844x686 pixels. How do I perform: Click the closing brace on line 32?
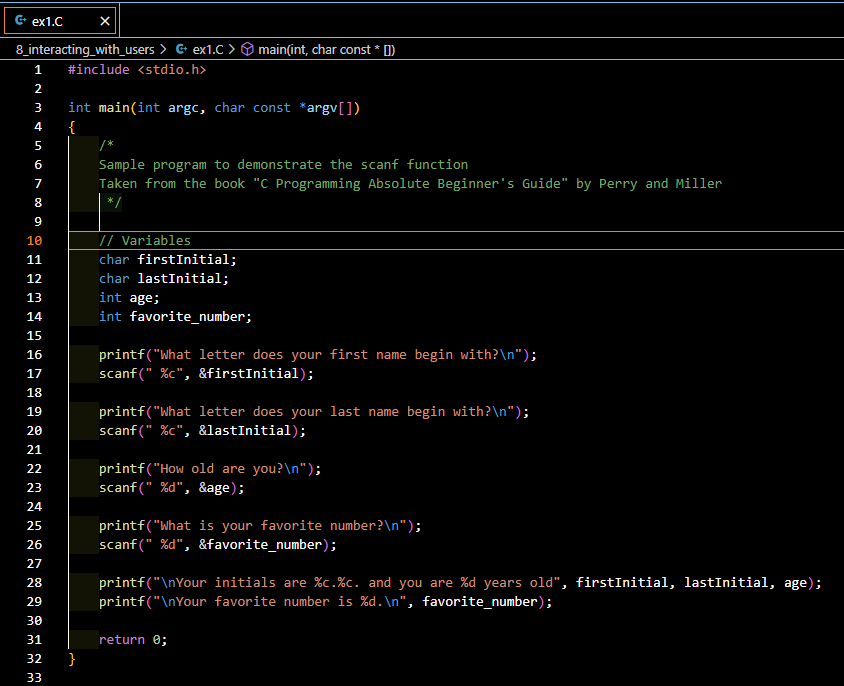click(x=72, y=658)
